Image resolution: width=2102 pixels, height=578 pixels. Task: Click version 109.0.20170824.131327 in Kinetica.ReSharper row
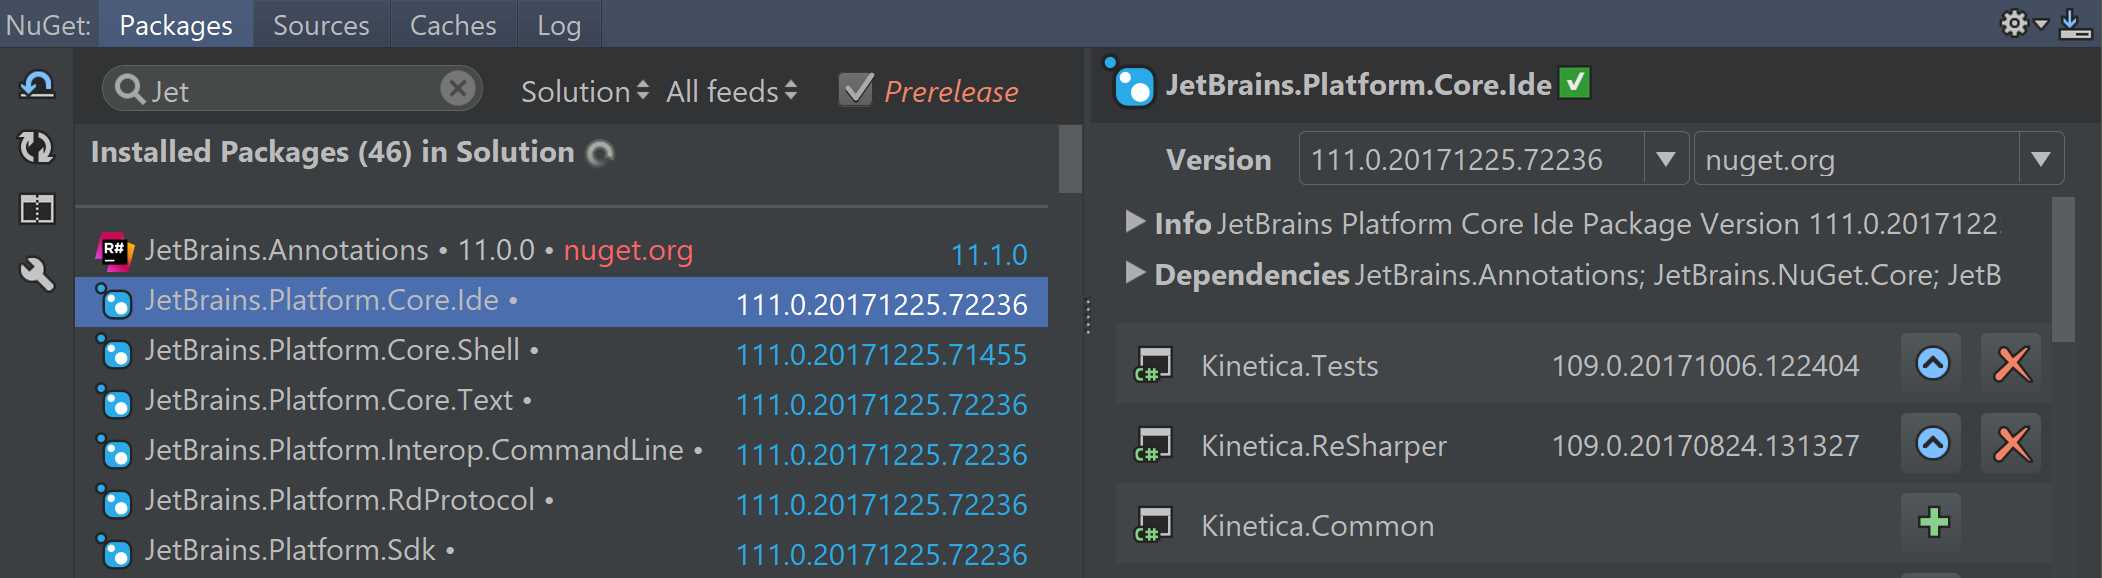(1705, 446)
